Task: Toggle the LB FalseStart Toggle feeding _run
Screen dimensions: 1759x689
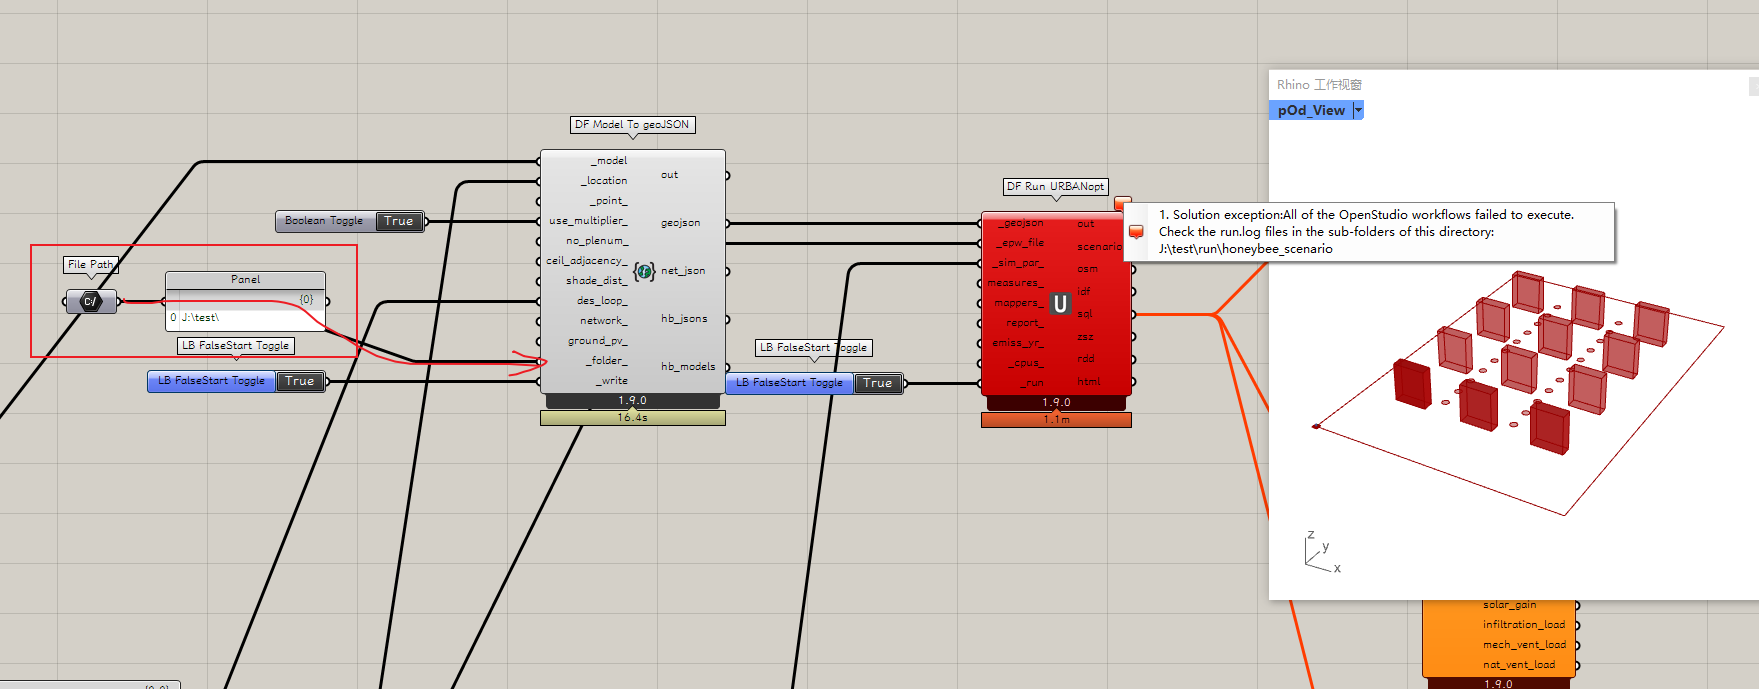Action: (x=877, y=383)
